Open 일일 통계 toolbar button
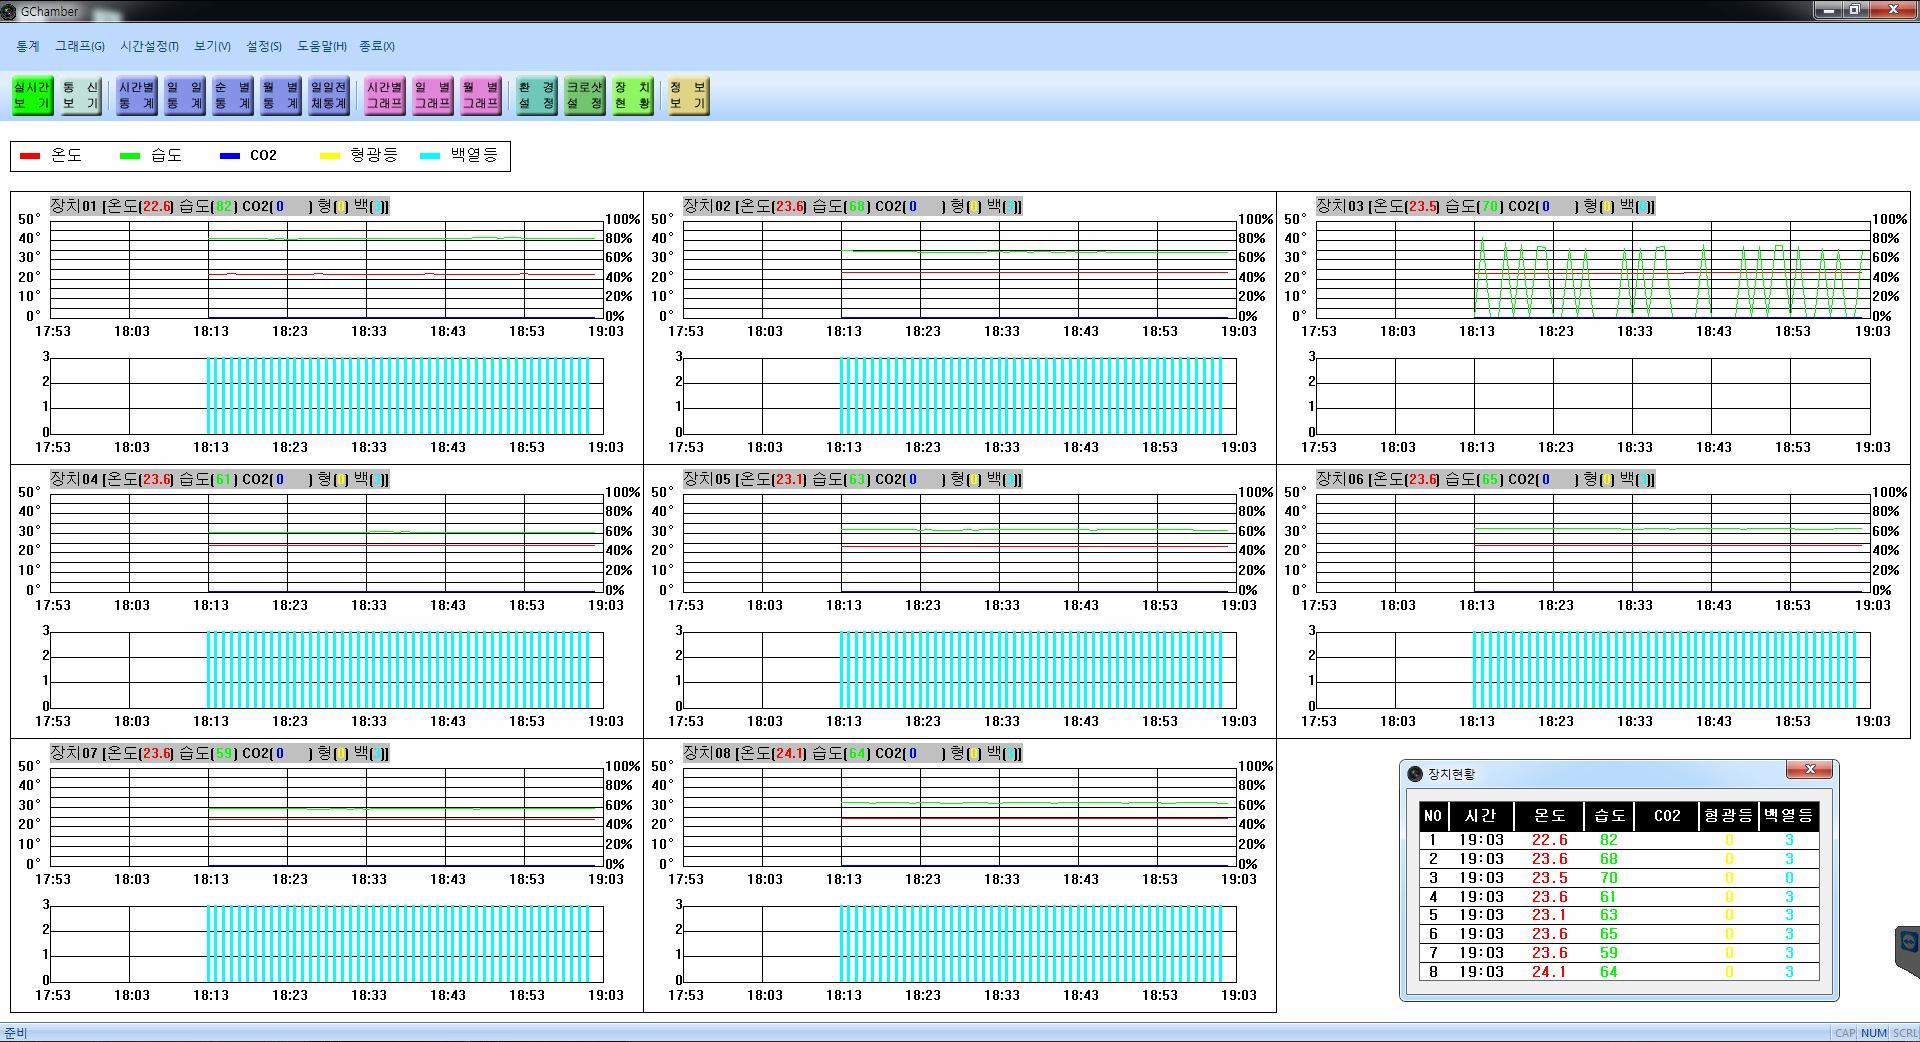Image resolution: width=1920 pixels, height=1042 pixels. [x=185, y=96]
